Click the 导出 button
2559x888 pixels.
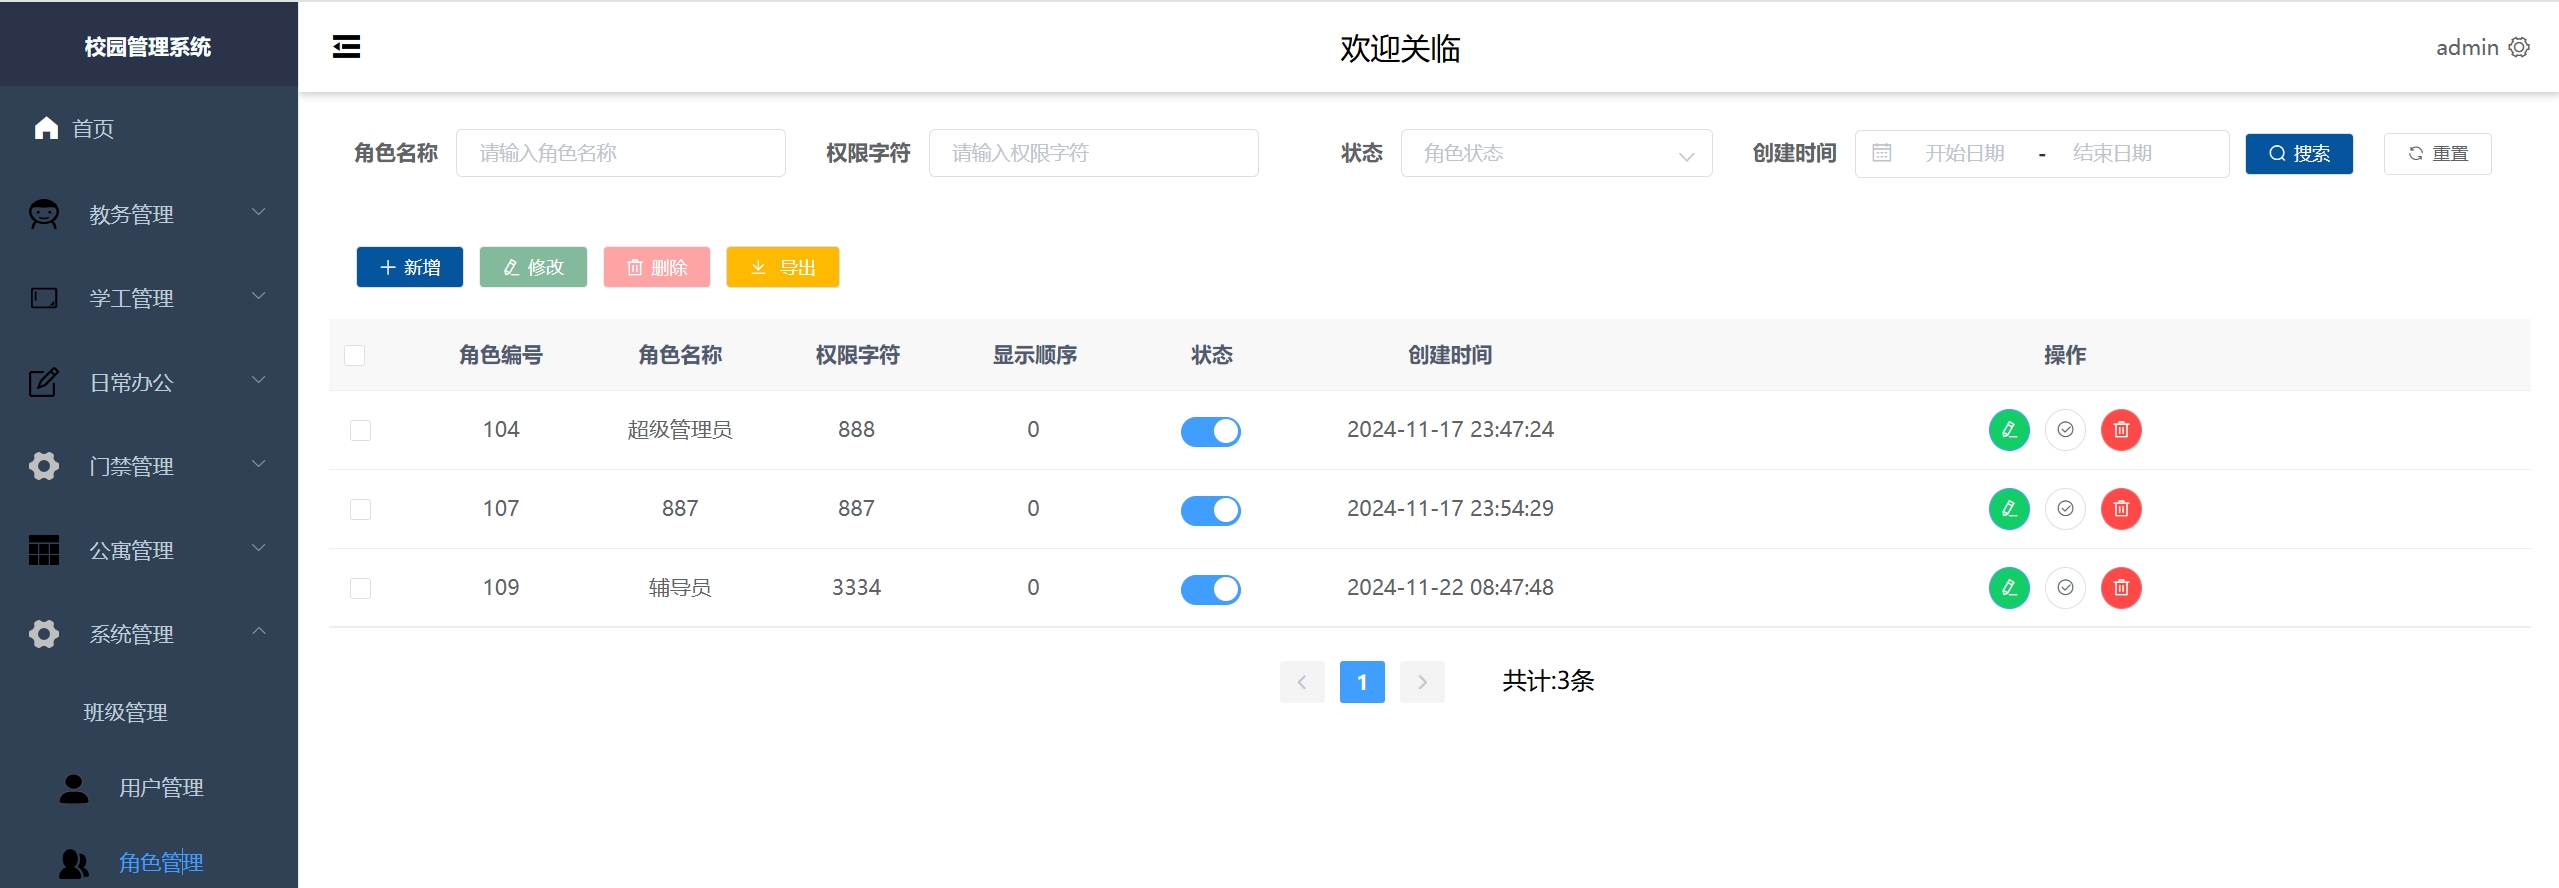[783, 267]
